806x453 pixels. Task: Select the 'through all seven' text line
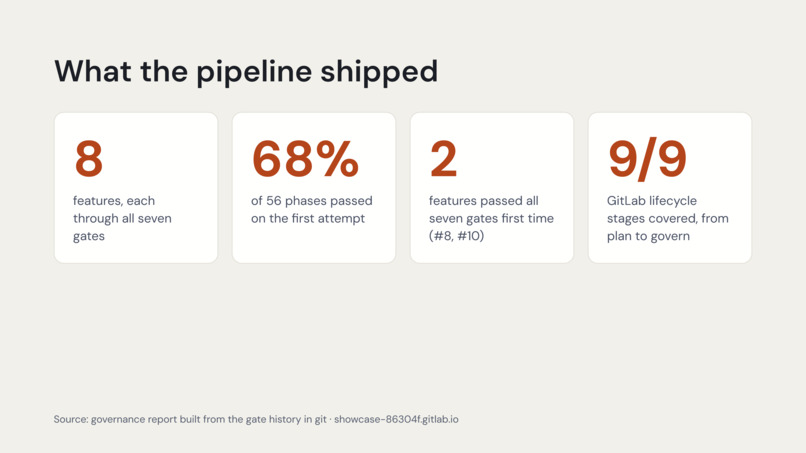pyautogui.click(x=122, y=219)
